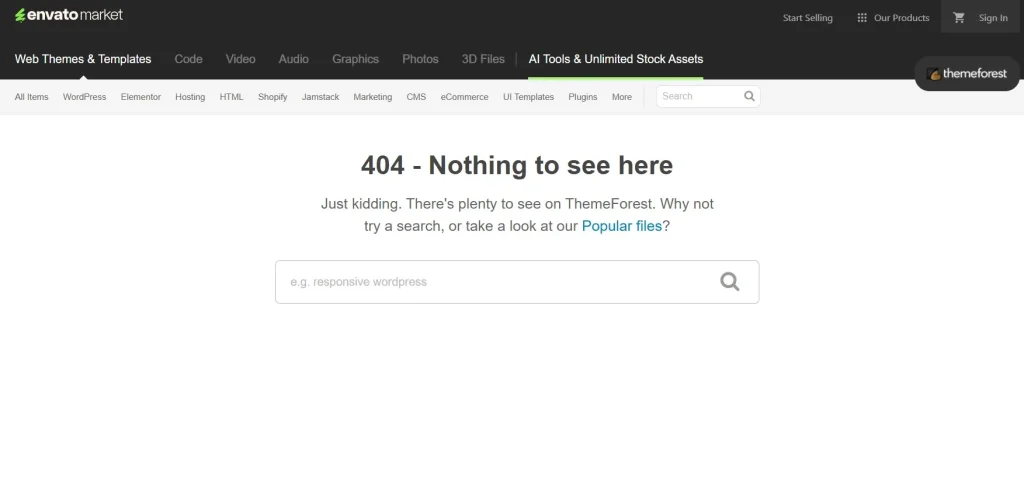Switch to the Graphics tab
The image size is (1024, 481).
pos(355,59)
